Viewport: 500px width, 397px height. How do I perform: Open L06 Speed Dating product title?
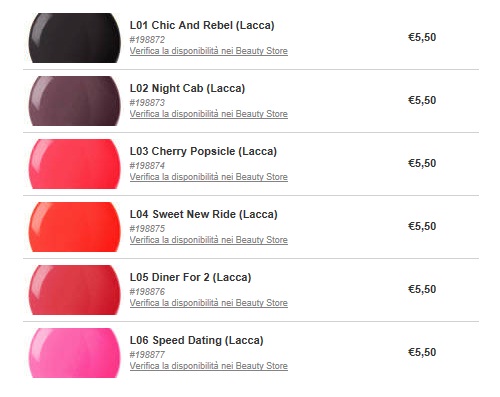point(197,340)
